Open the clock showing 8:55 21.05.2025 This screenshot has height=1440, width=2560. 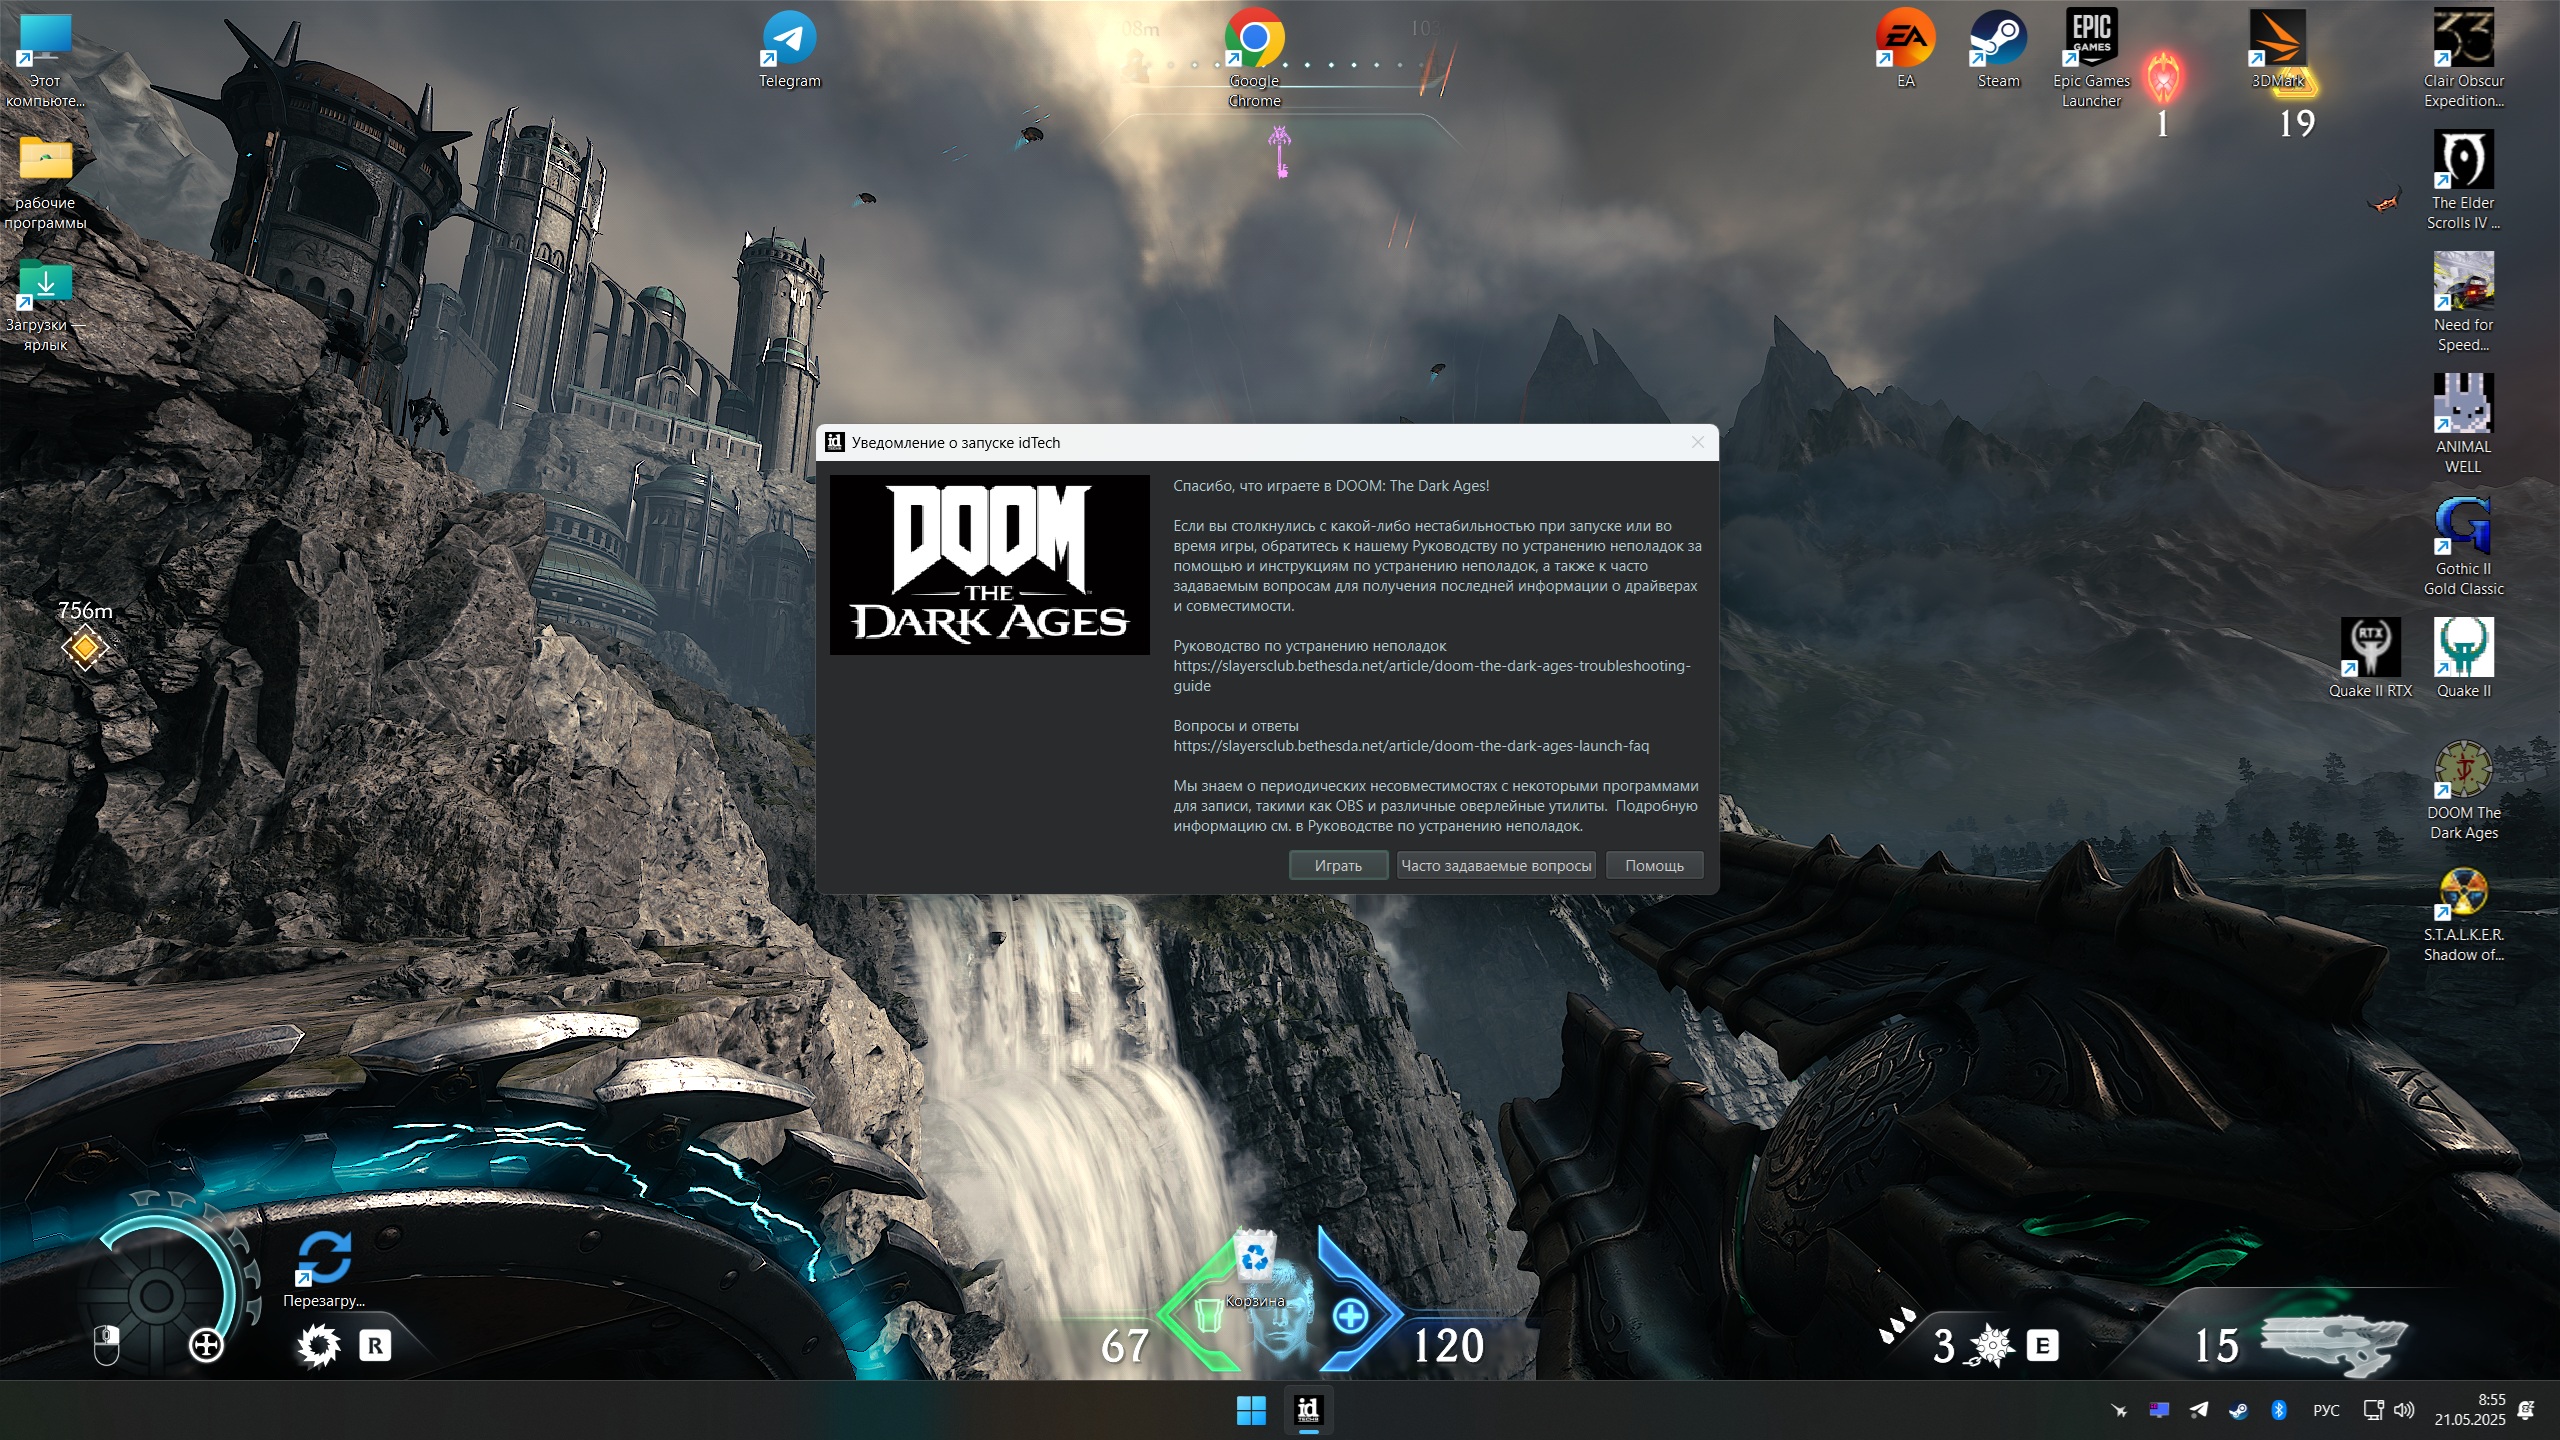[2470, 1410]
